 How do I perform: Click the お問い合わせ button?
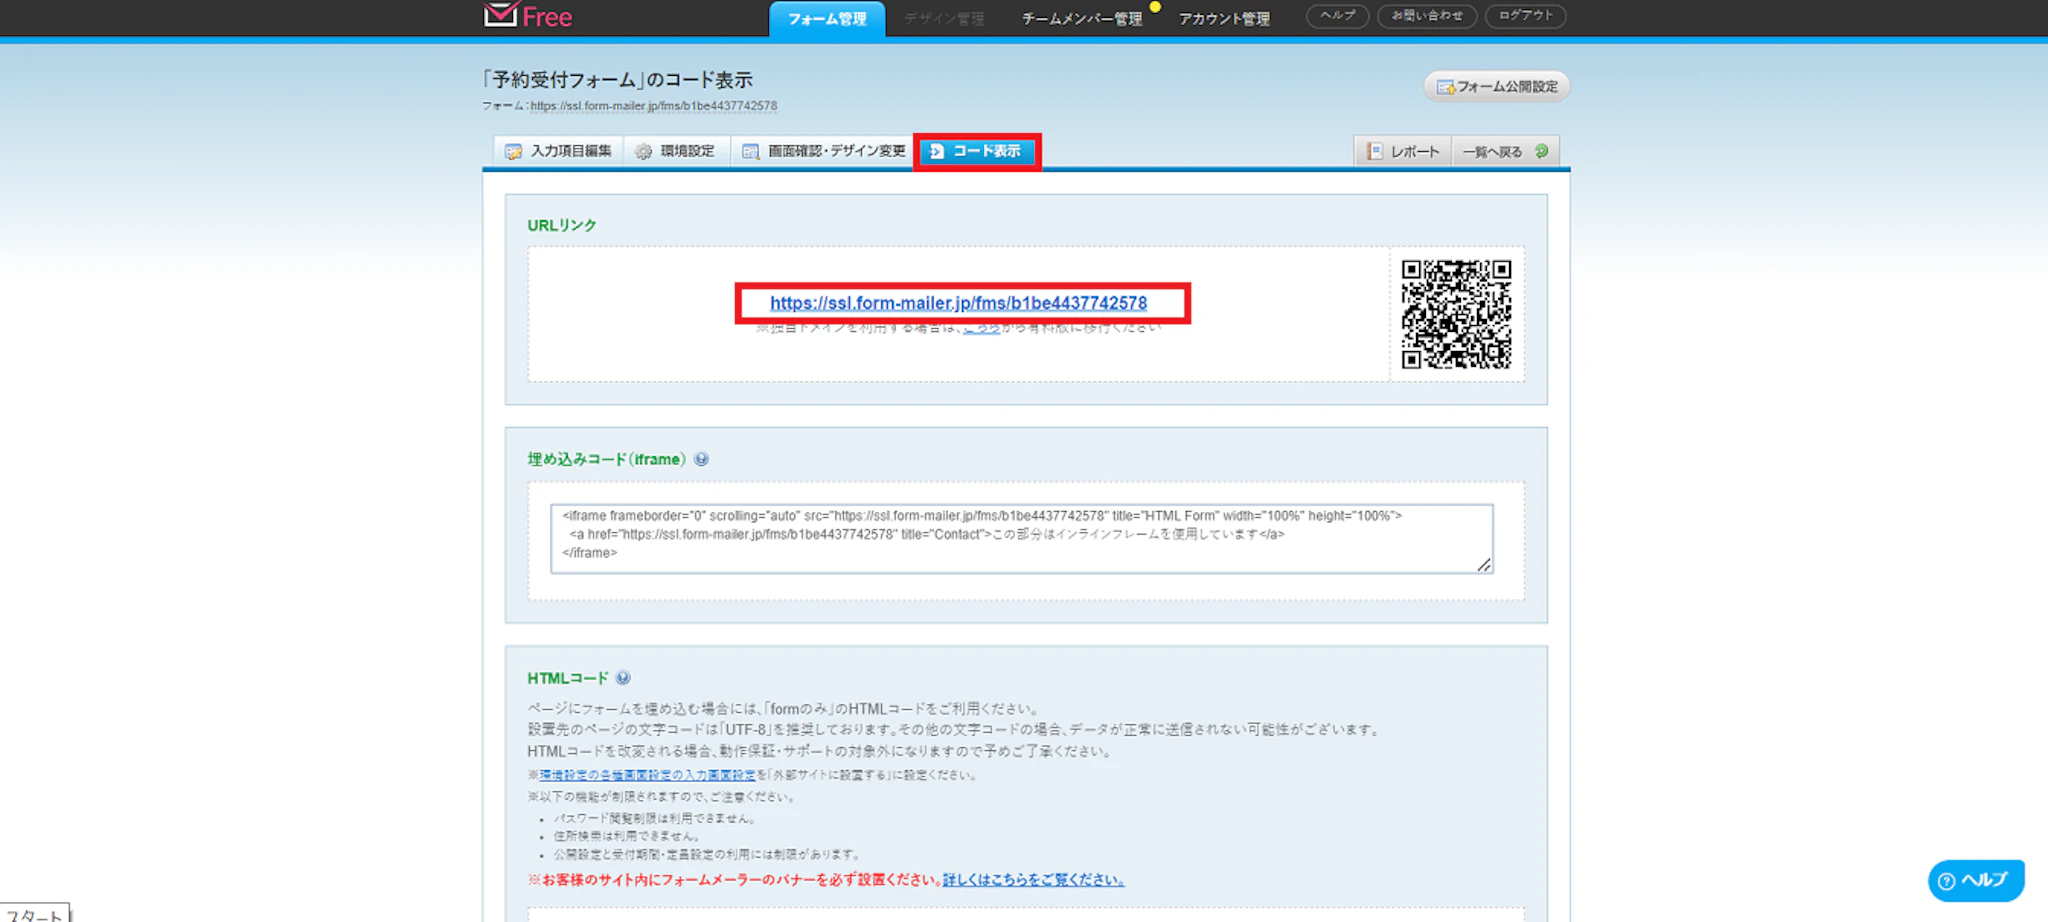tap(1426, 16)
